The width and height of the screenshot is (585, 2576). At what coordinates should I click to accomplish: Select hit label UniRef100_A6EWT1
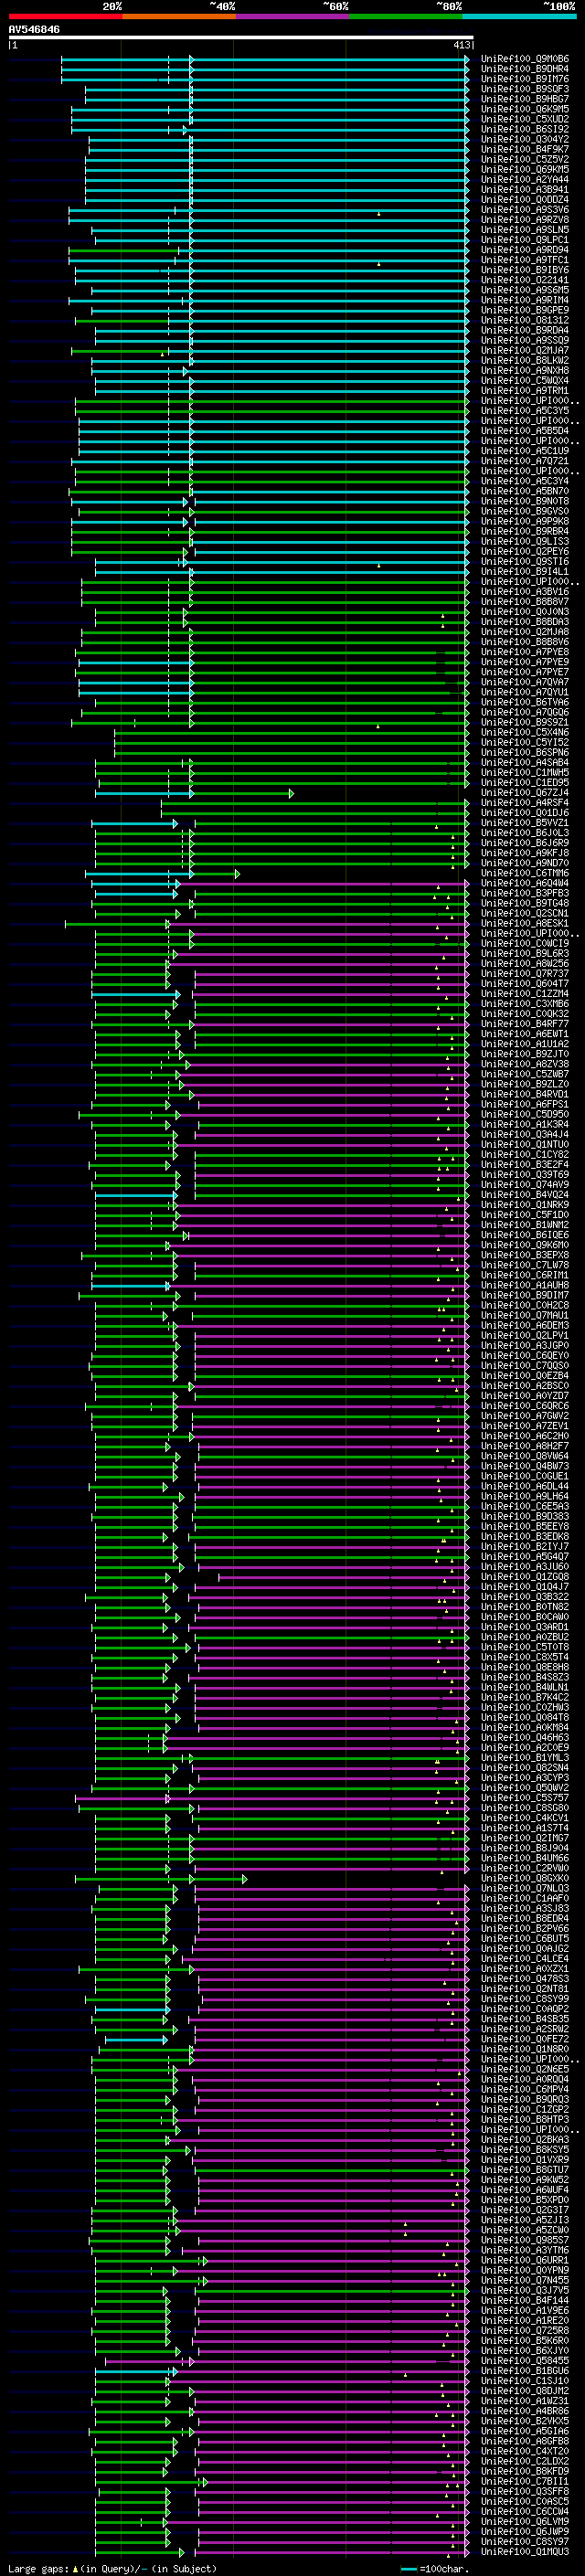(x=525, y=1034)
